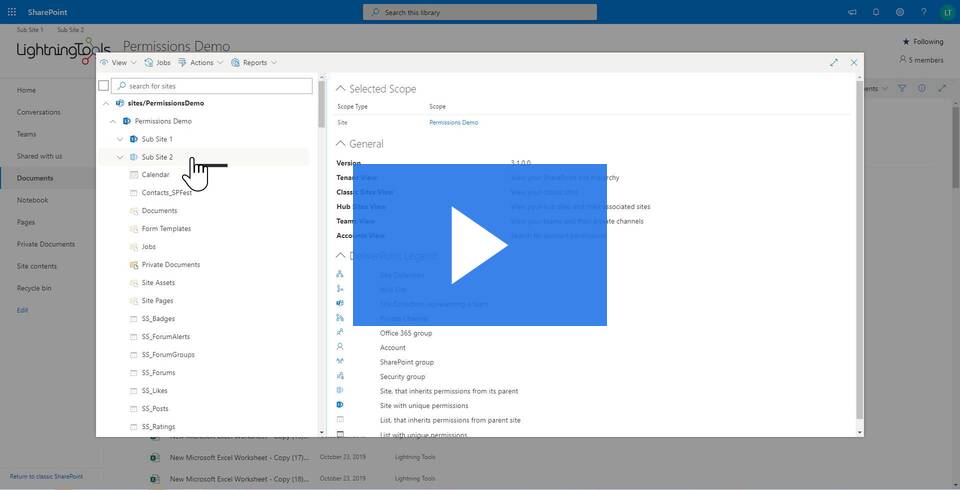The height and width of the screenshot is (490, 960).
Task: Click the megaphone icon in header
Action: point(852,12)
